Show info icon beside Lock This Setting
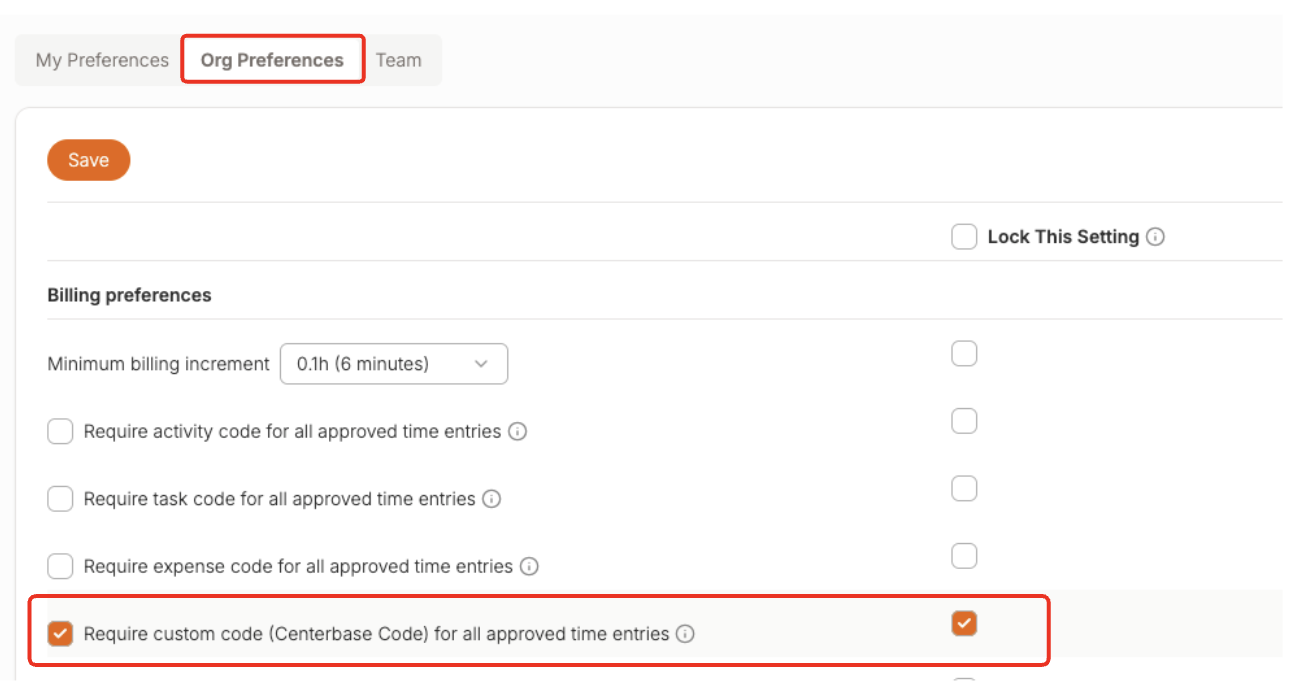The width and height of the screenshot is (1296, 688). pos(1156,237)
